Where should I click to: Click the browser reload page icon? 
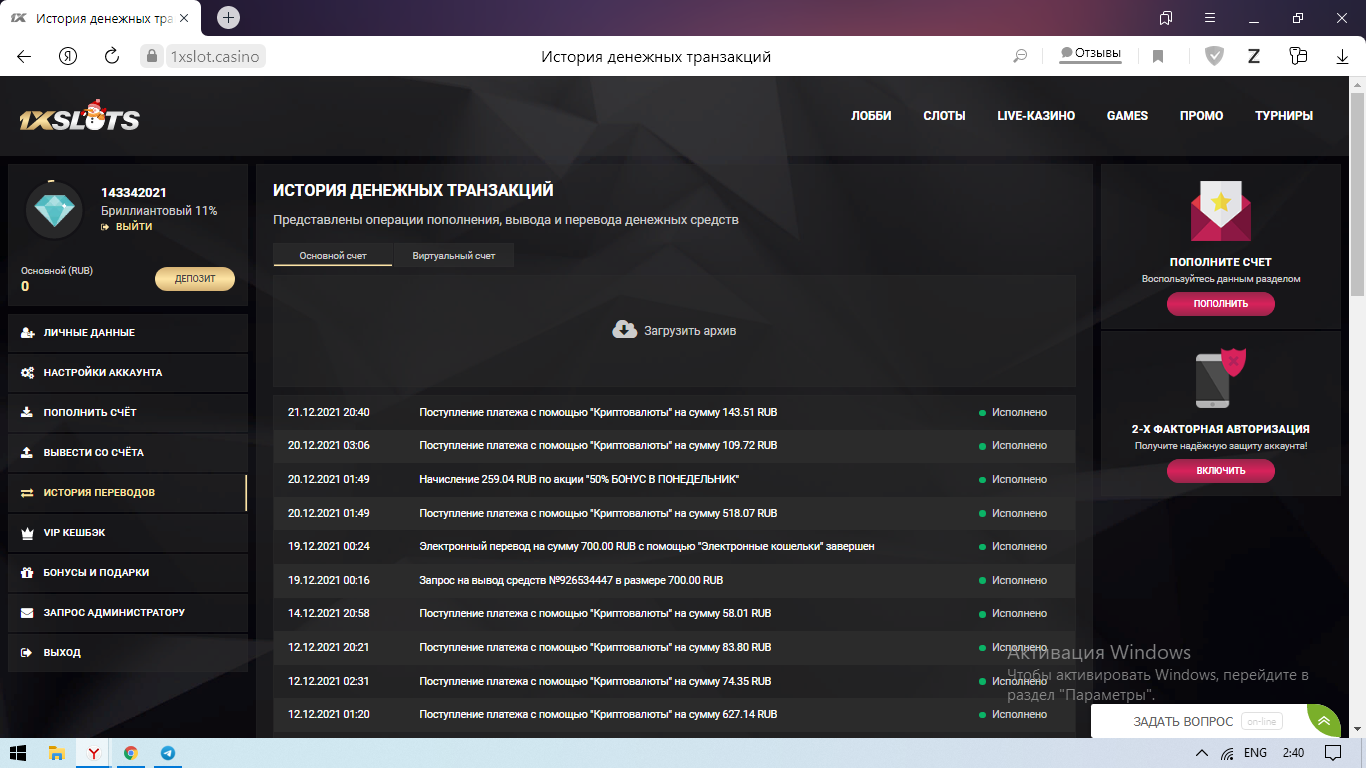pyautogui.click(x=112, y=56)
